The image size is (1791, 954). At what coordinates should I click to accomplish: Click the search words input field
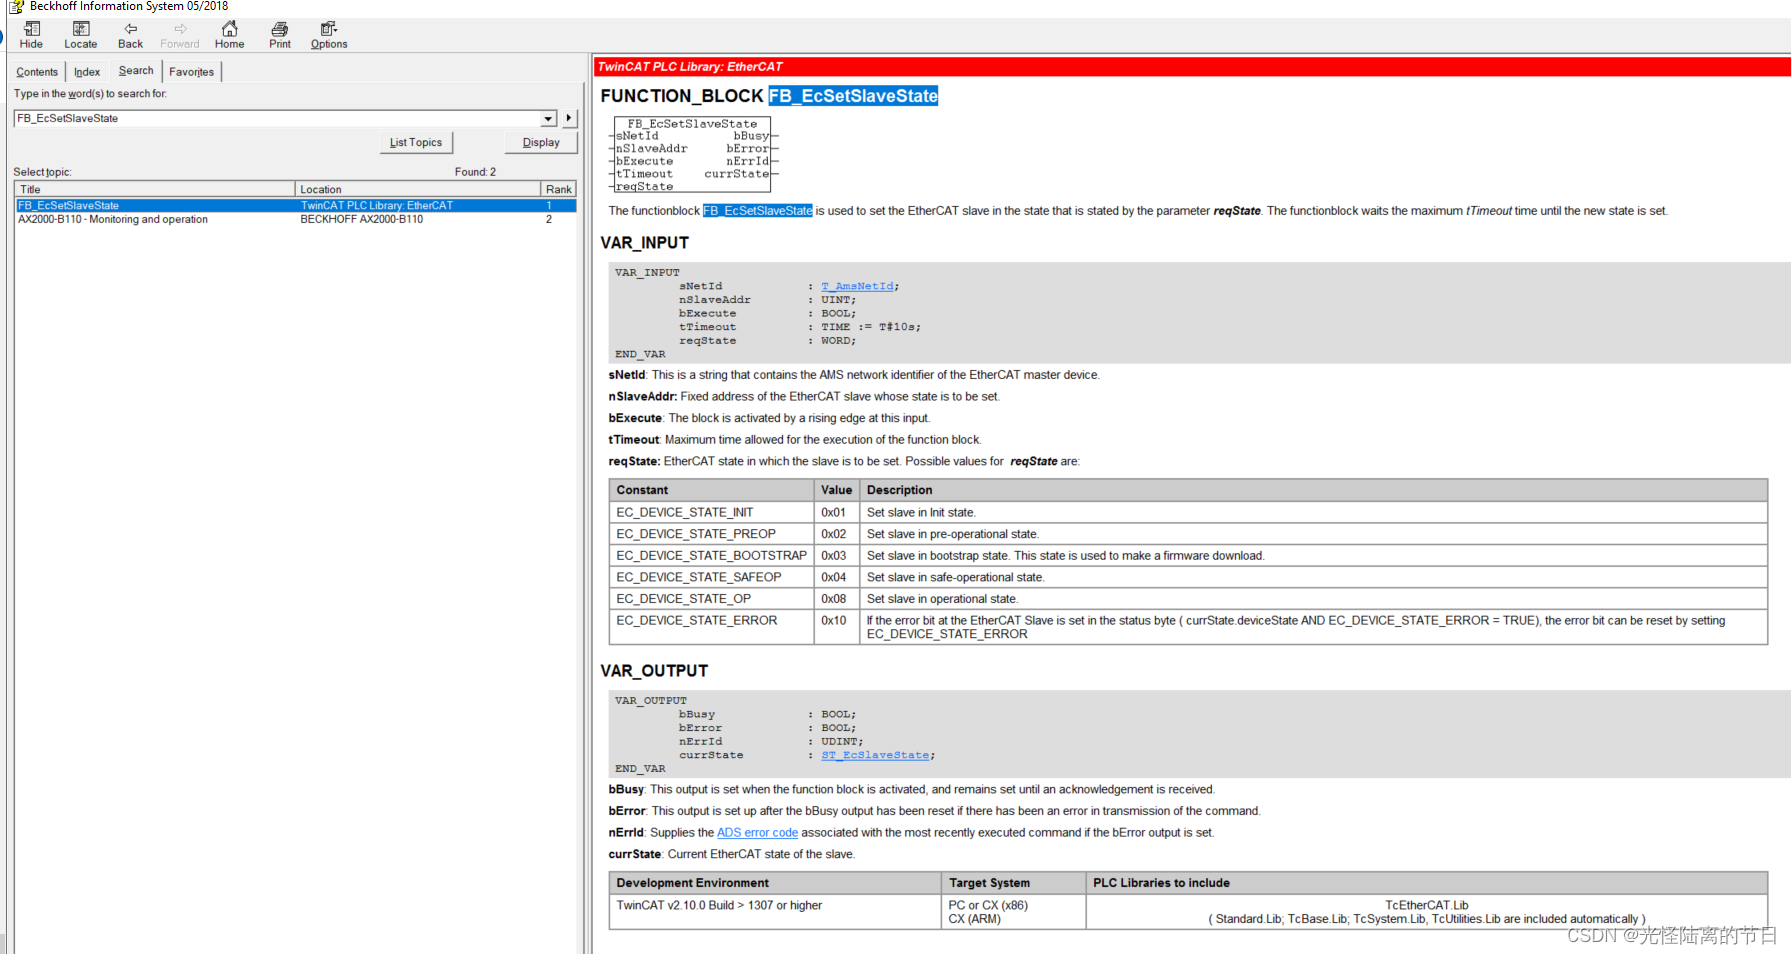[x=277, y=118]
